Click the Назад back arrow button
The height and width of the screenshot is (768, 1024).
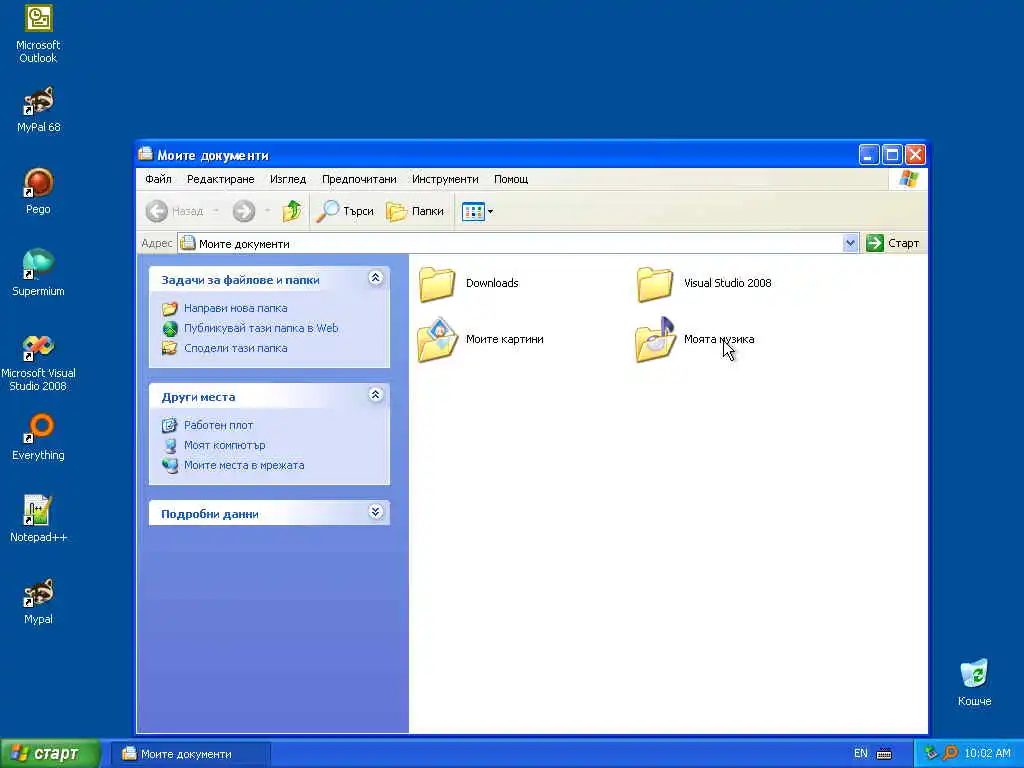pos(174,211)
